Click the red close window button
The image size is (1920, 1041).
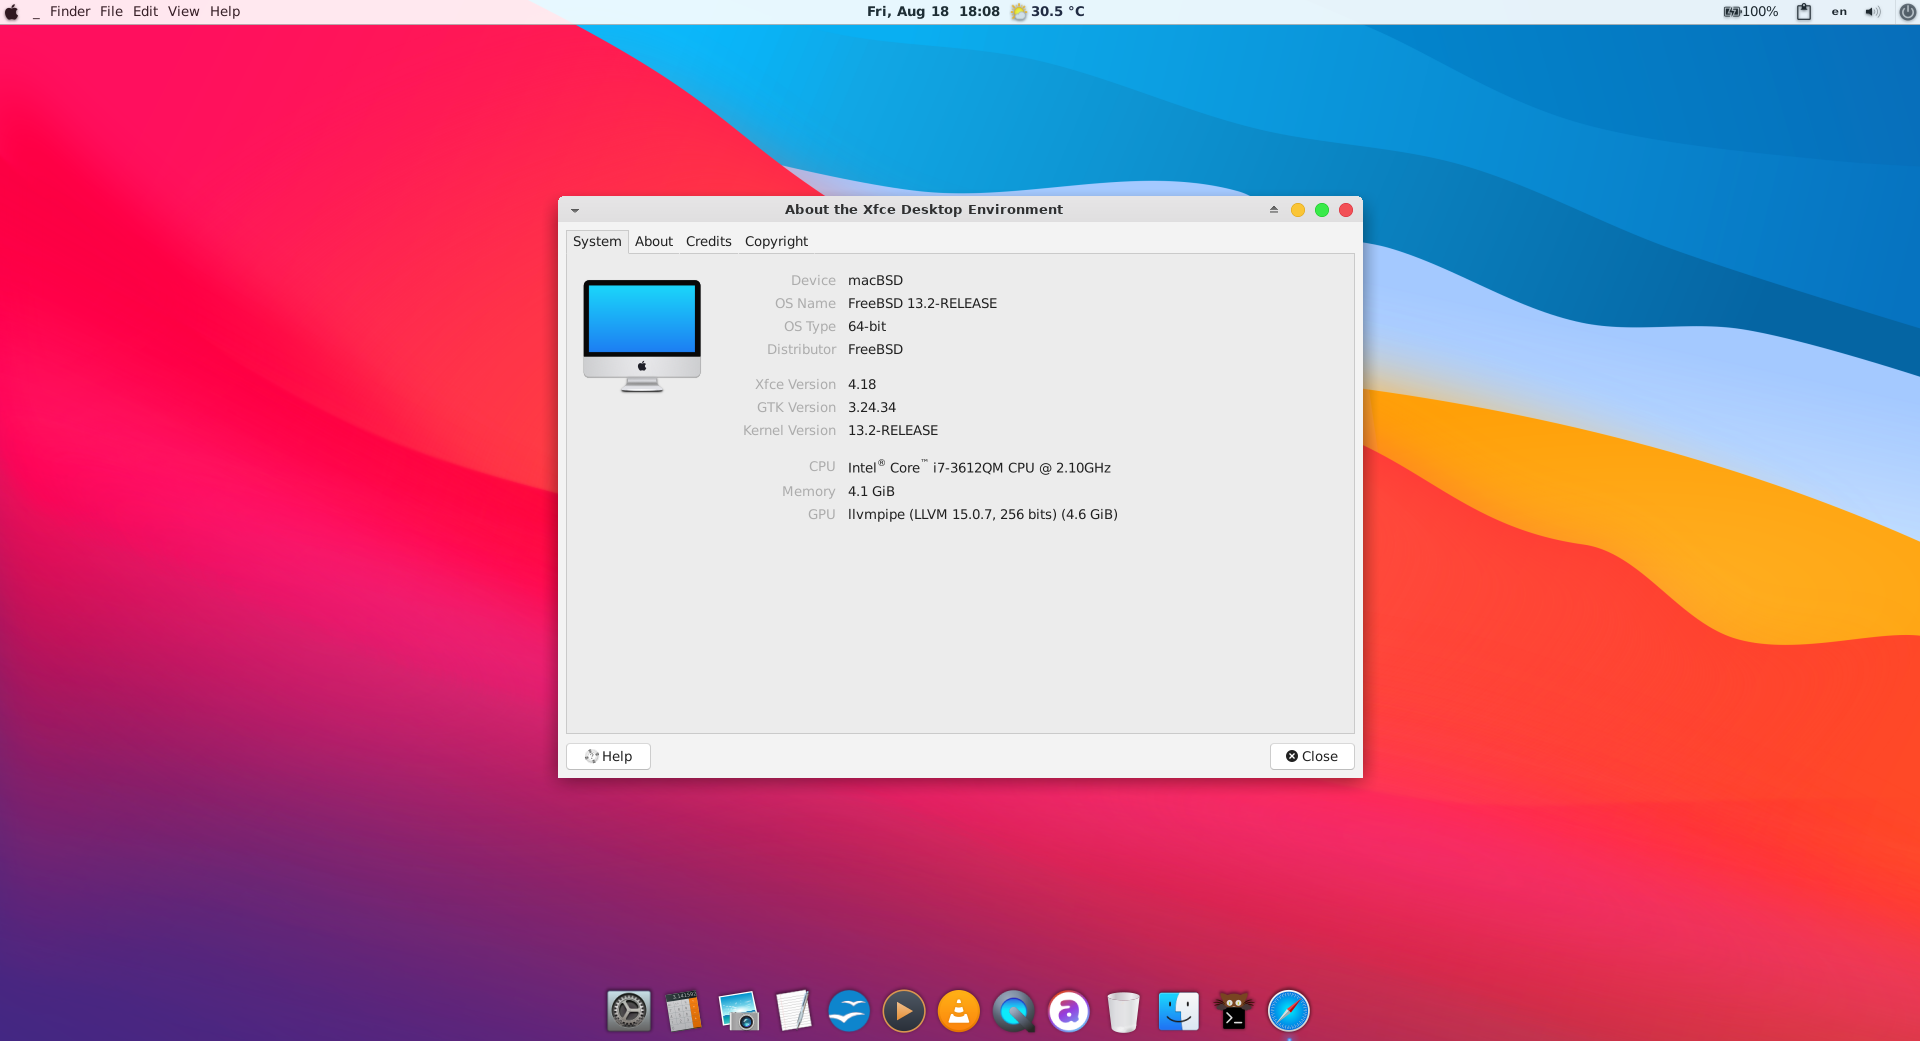tap(1346, 210)
